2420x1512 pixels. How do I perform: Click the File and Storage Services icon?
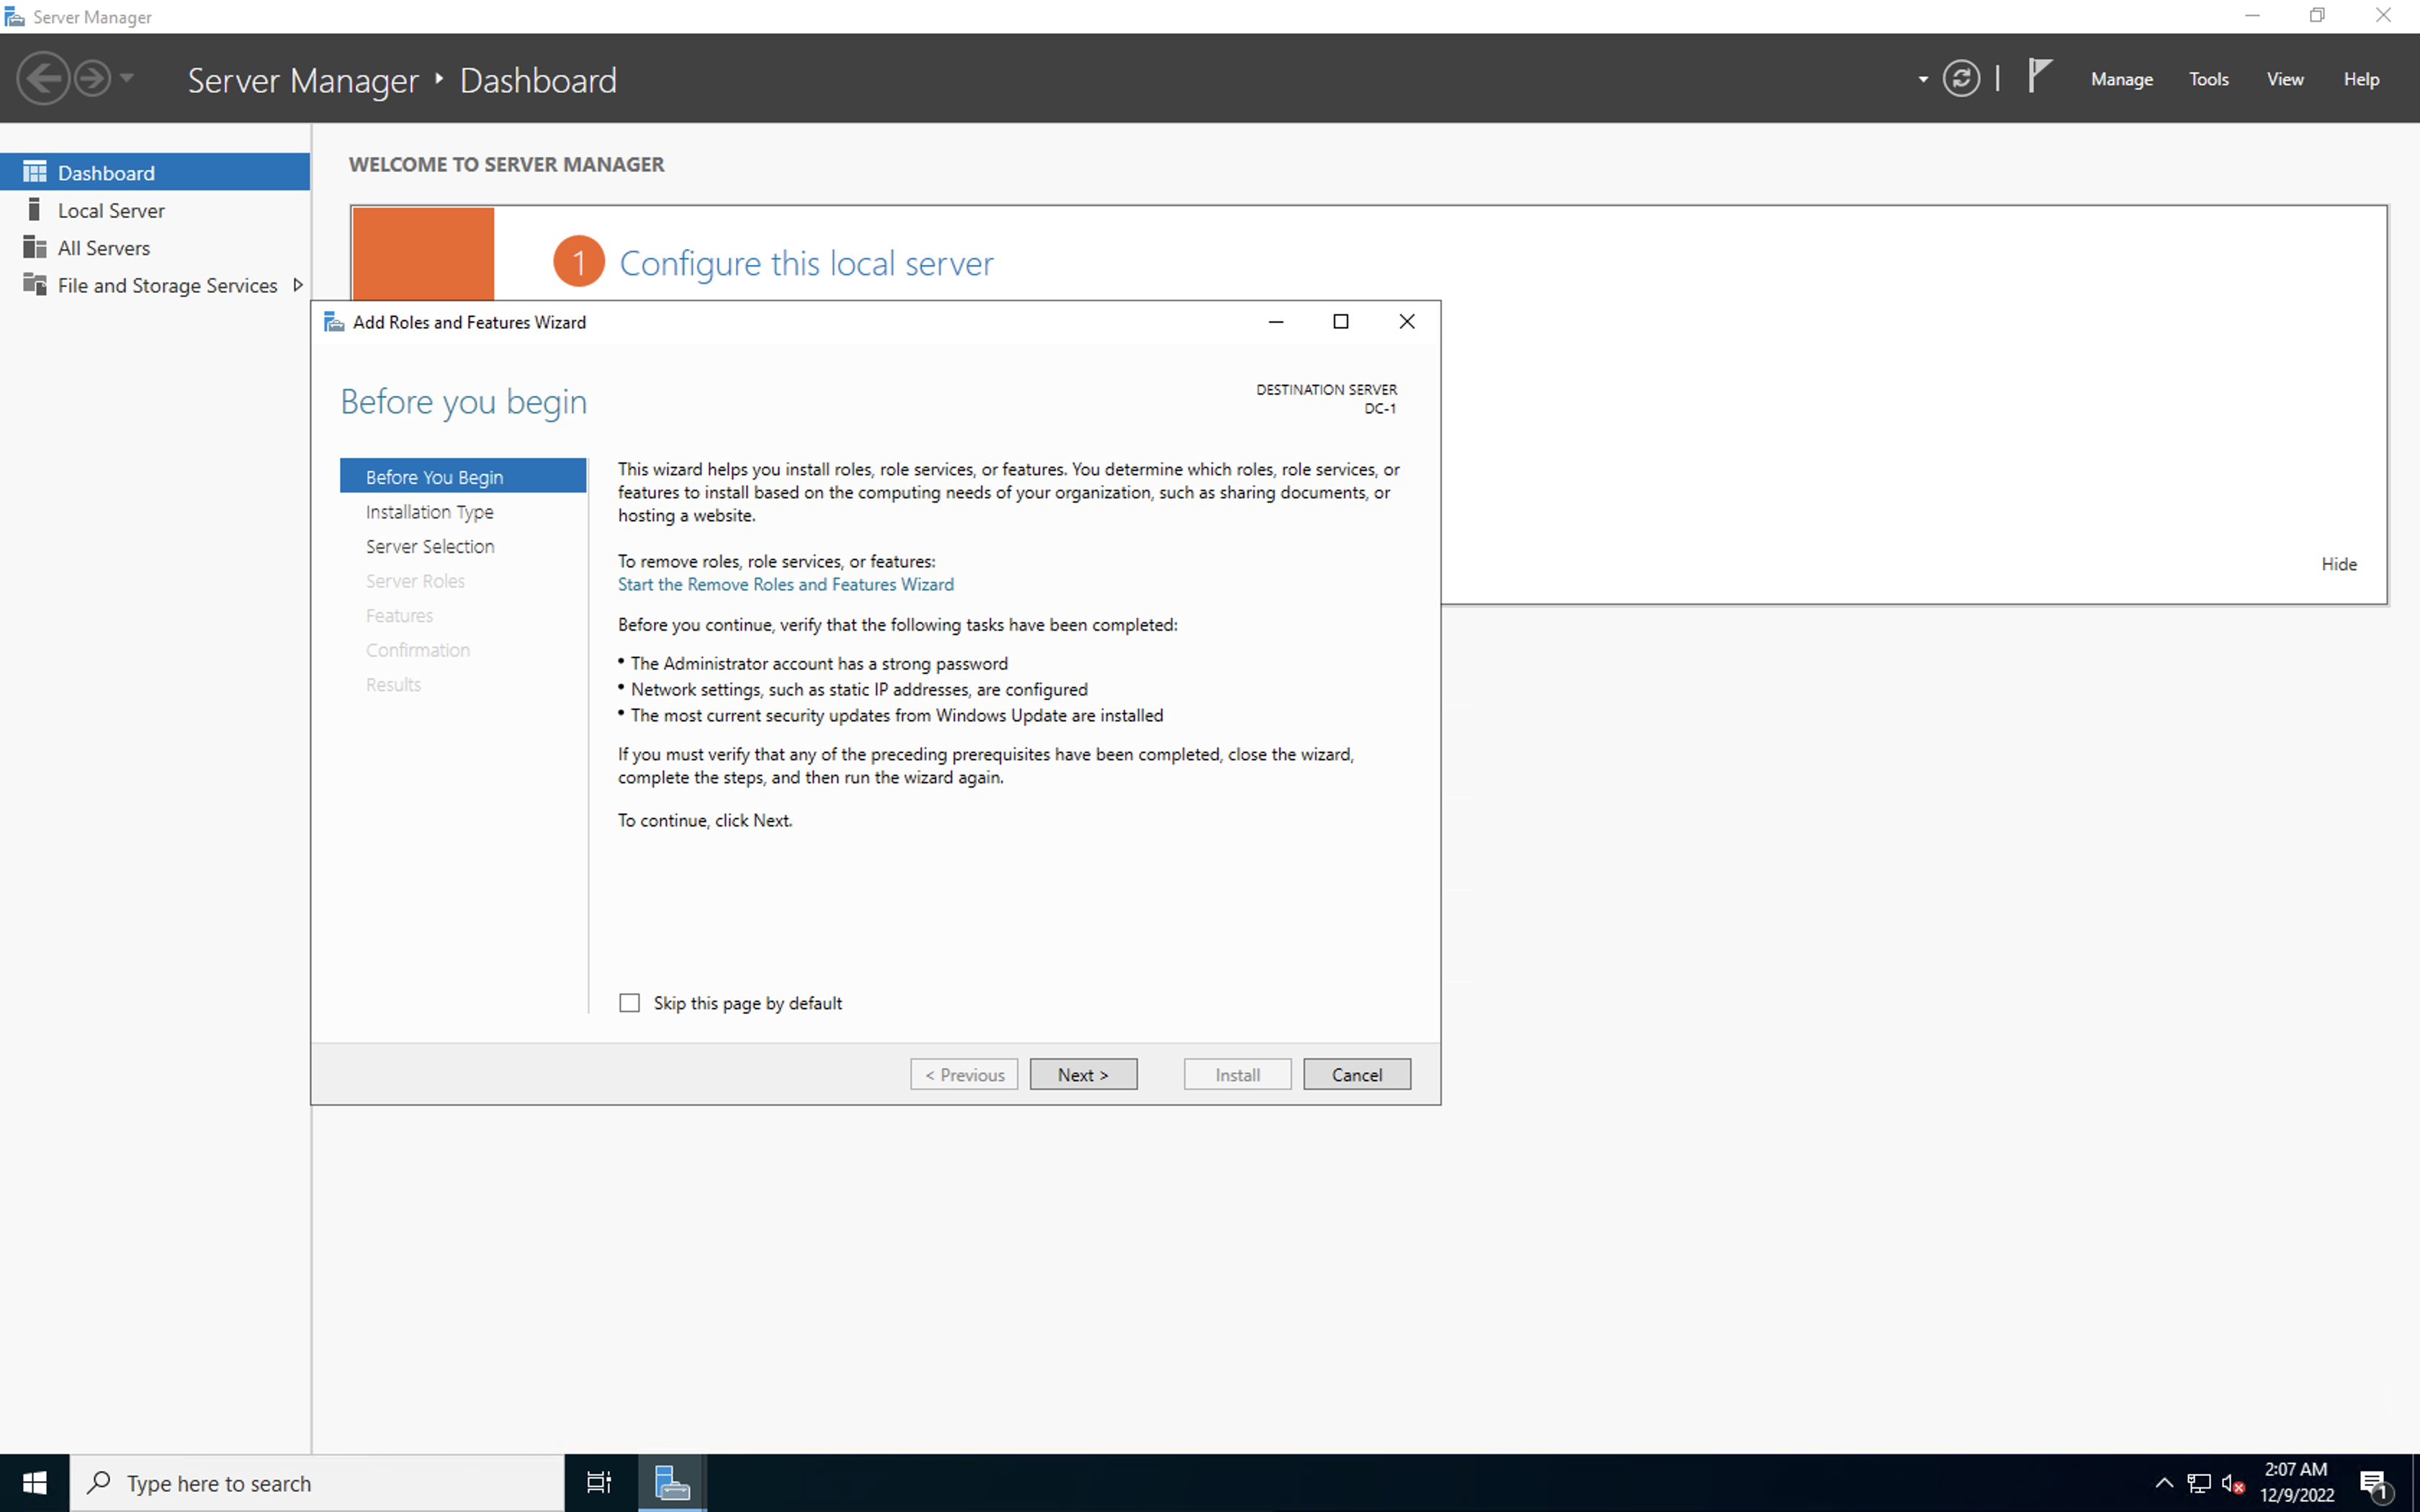(35, 284)
